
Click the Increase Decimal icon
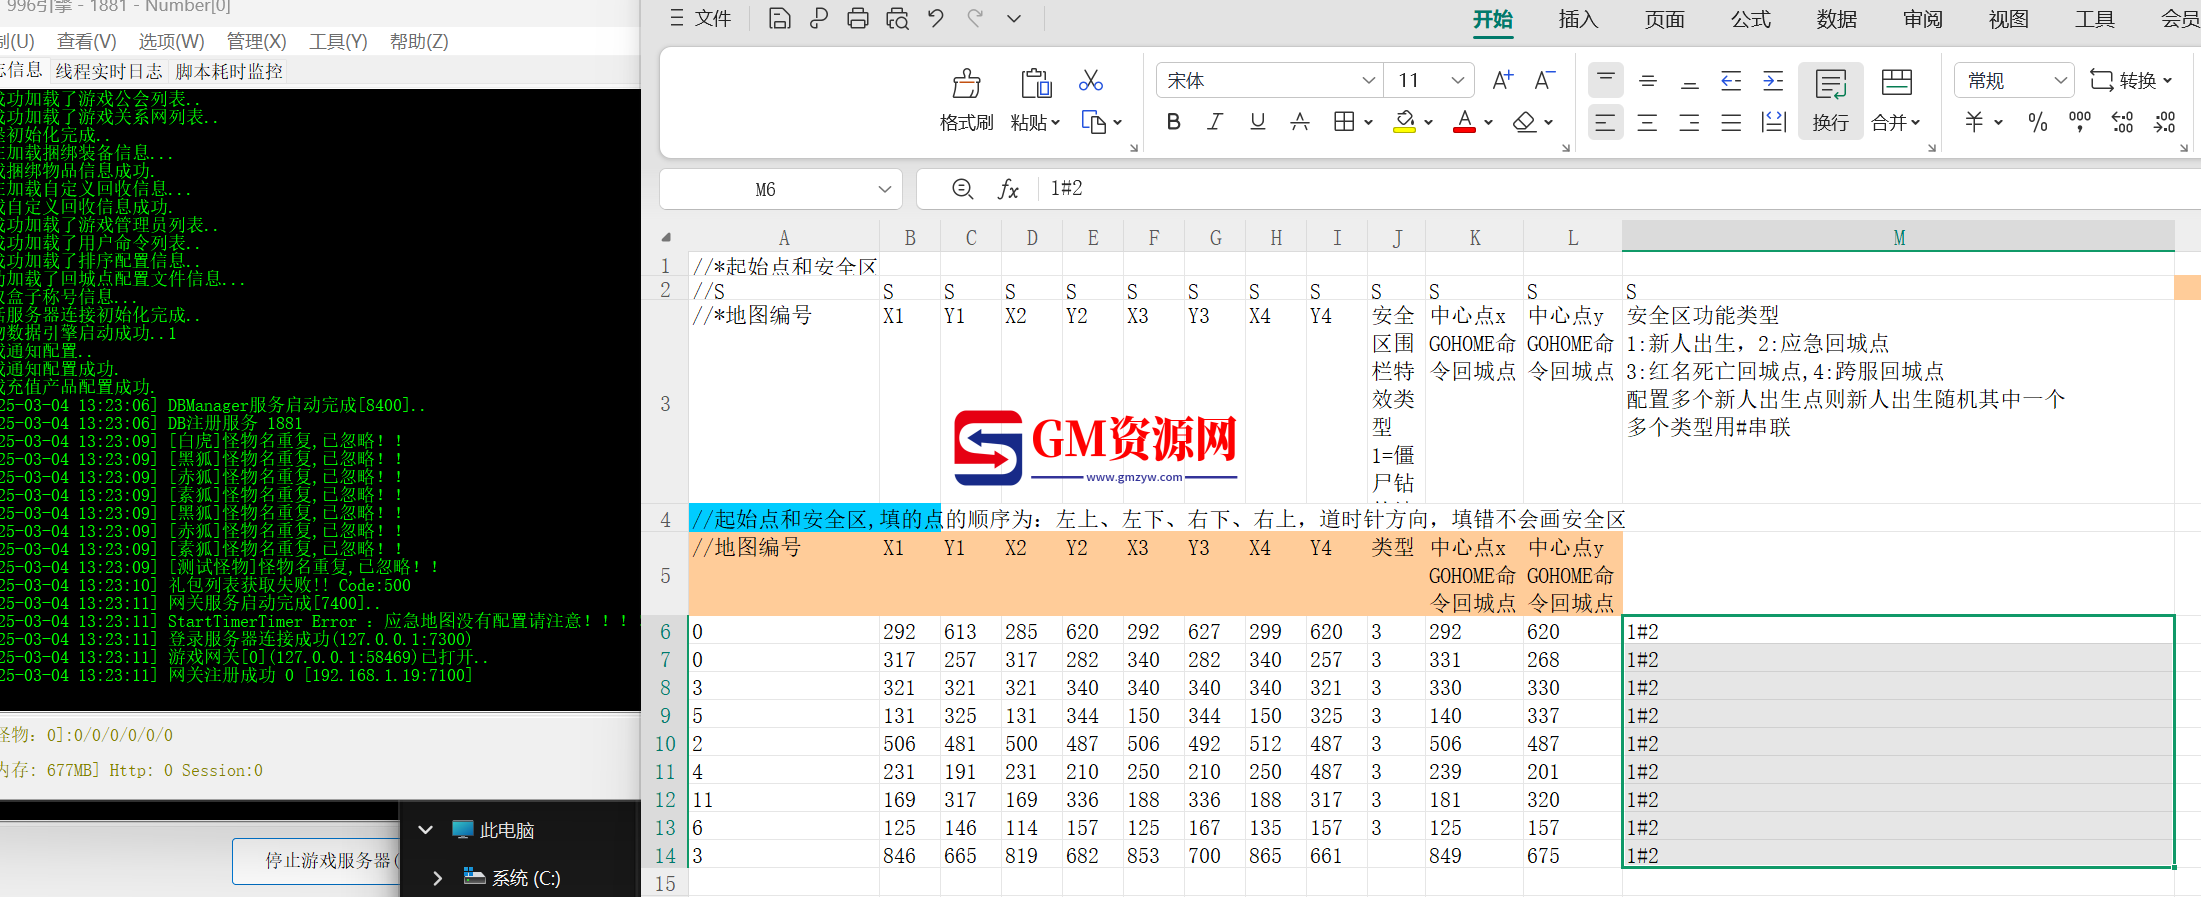coord(2122,122)
